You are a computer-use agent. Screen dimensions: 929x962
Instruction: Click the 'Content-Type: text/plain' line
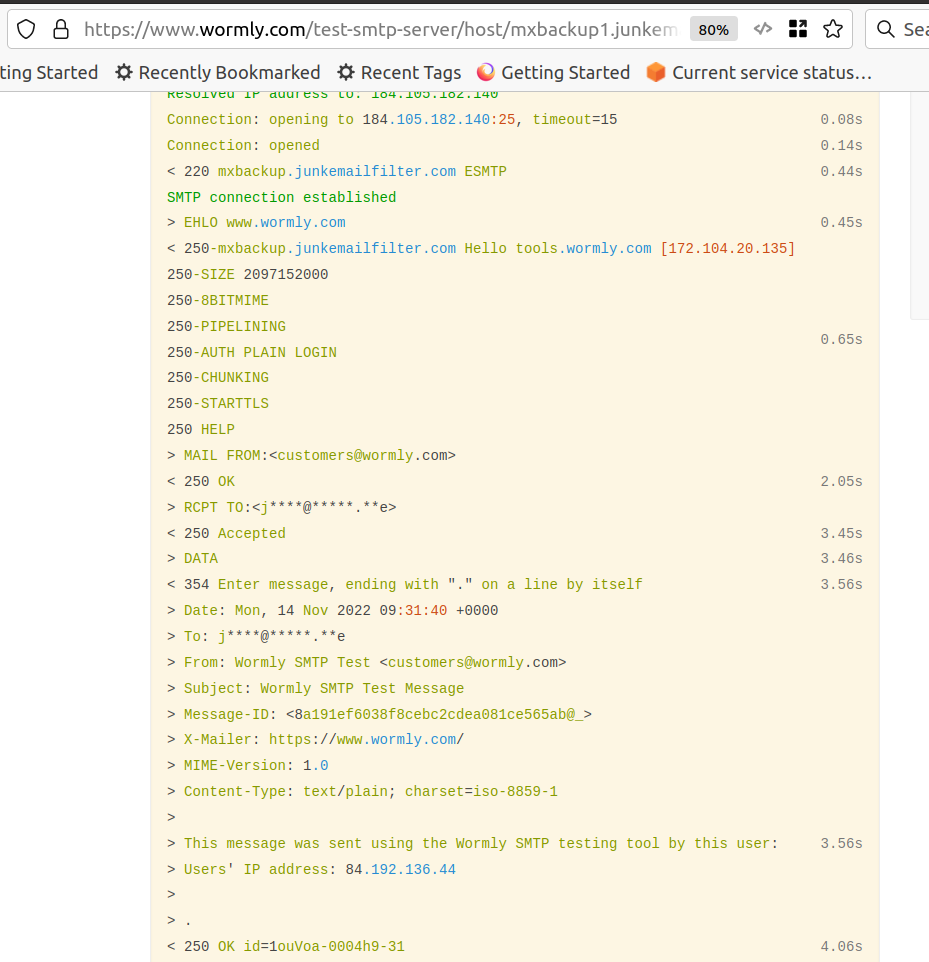pos(362,791)
